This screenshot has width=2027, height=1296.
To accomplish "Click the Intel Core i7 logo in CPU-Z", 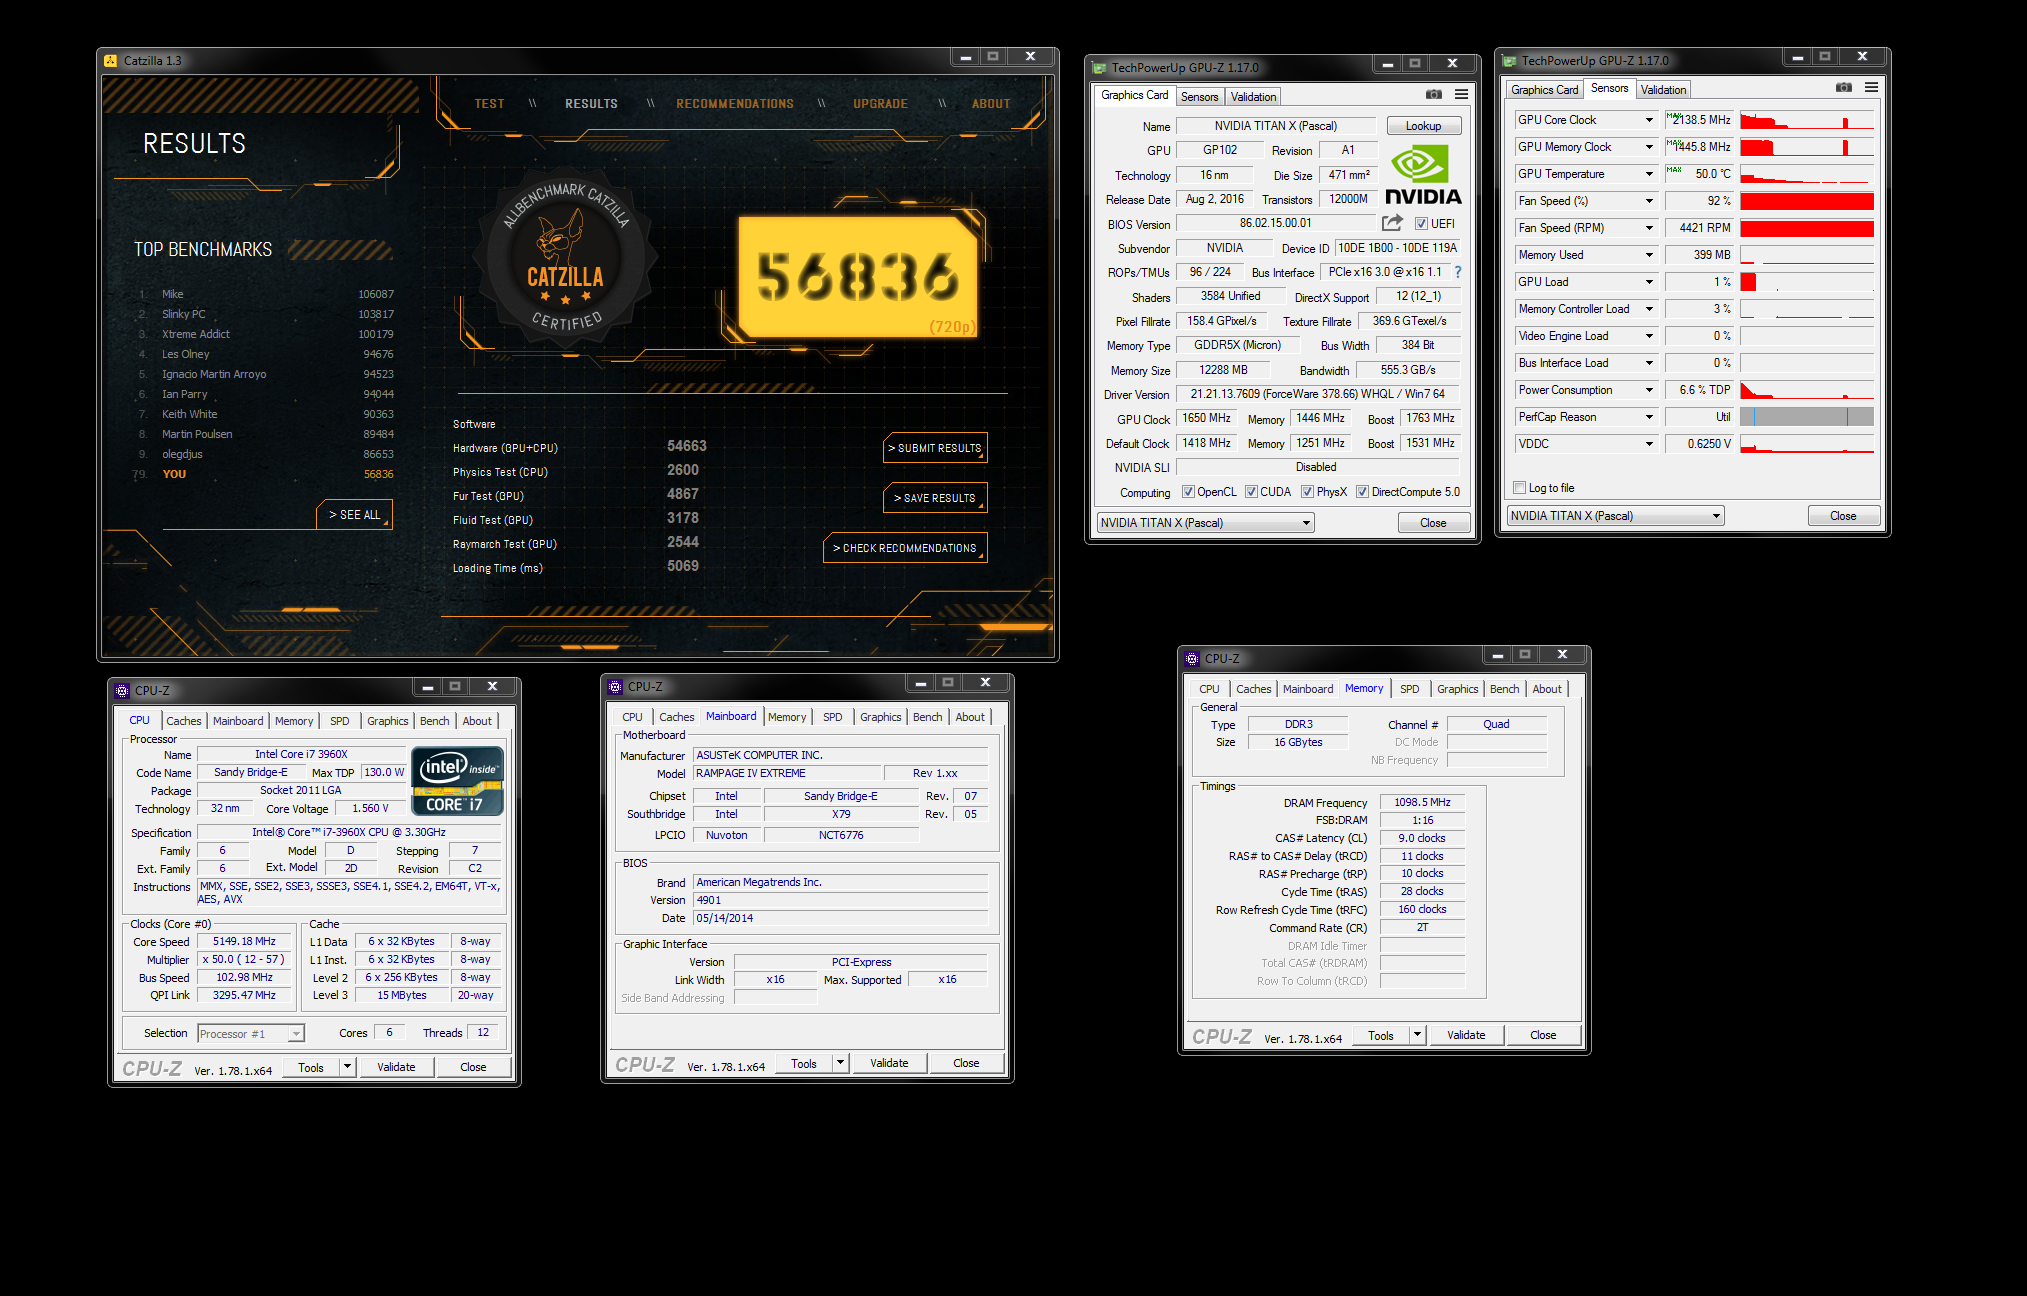I will click(458, 781).
